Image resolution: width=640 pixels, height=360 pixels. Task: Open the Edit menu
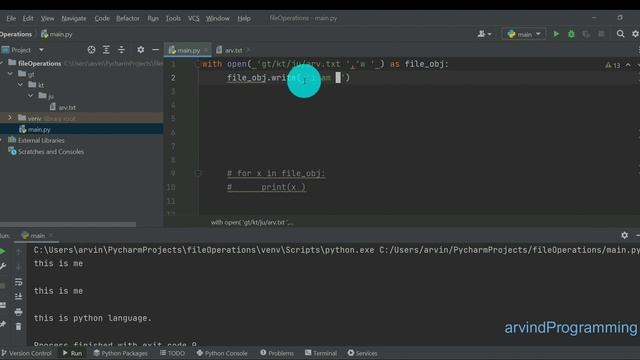(x=28, y=18)
